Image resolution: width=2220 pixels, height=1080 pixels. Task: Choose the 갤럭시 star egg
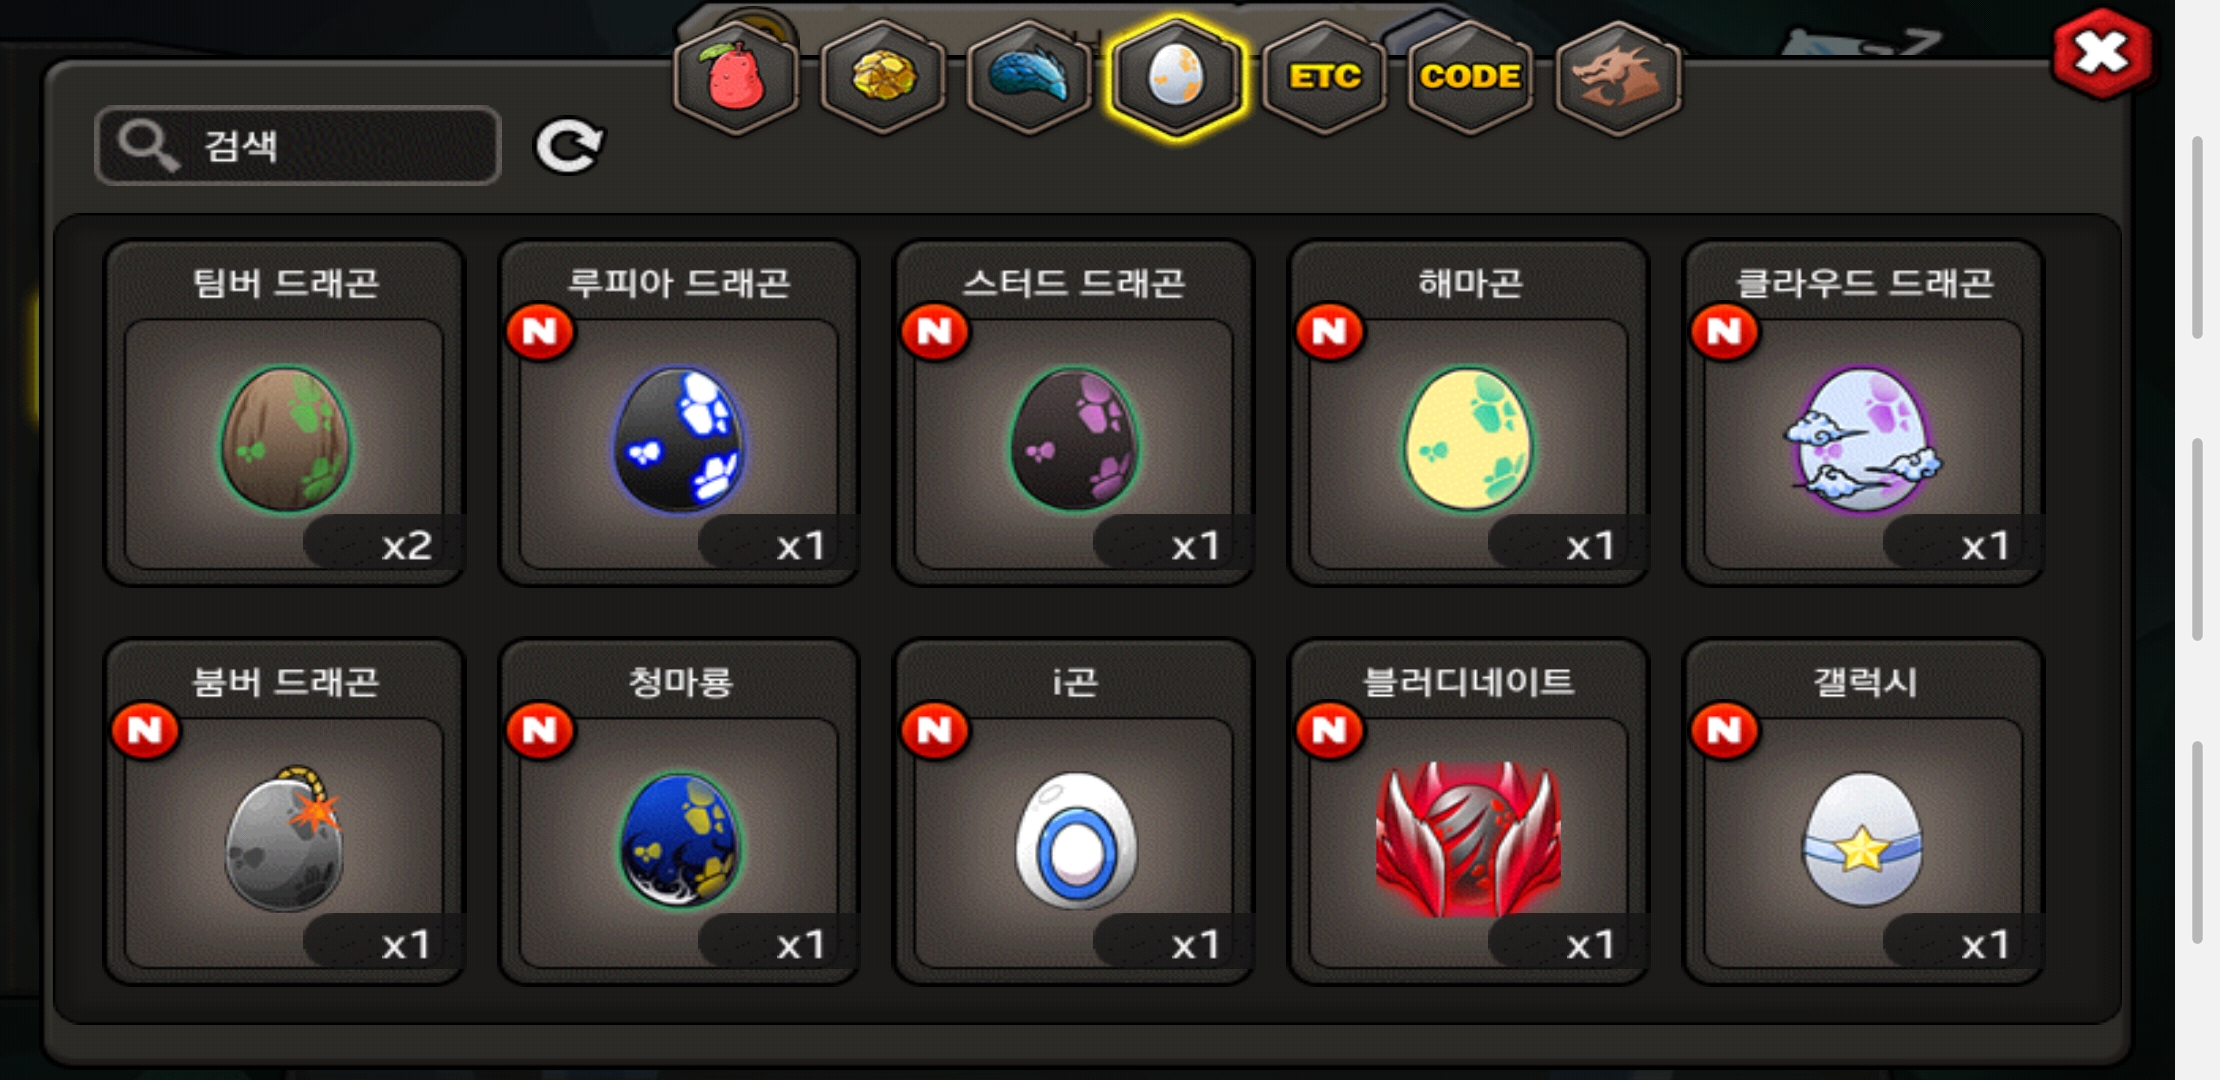[1864, 812]
